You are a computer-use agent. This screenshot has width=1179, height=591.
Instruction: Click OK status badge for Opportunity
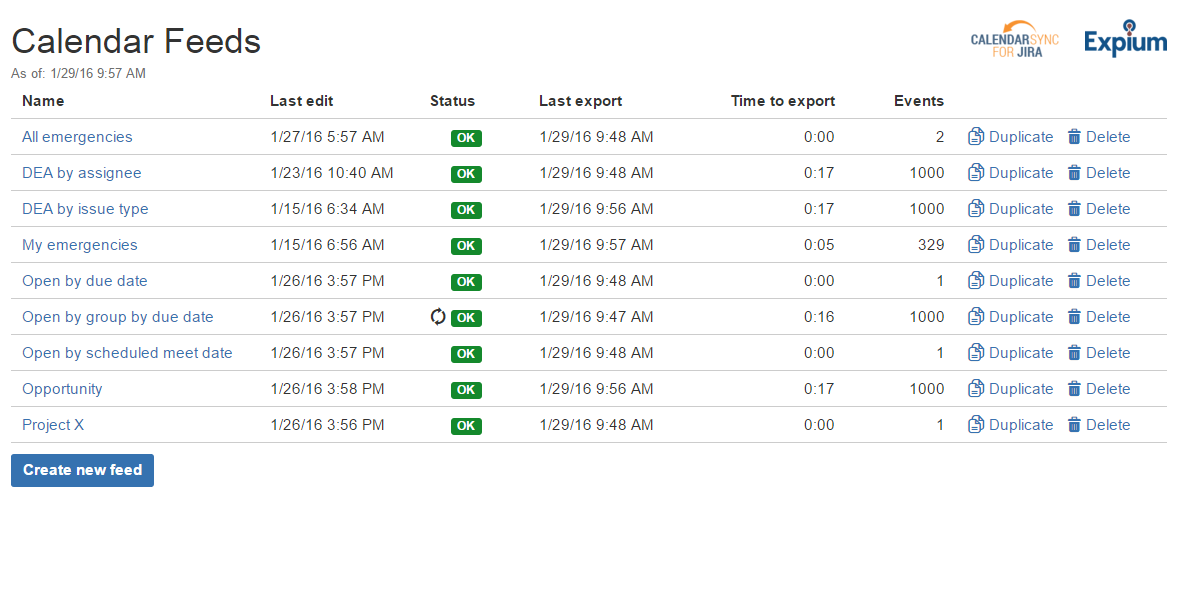pyautogui.click(x=466, y=390)
